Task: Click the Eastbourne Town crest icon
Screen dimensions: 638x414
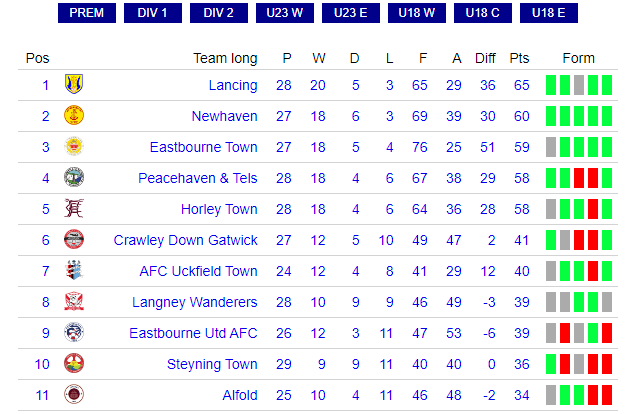Action: coord(74,146)
